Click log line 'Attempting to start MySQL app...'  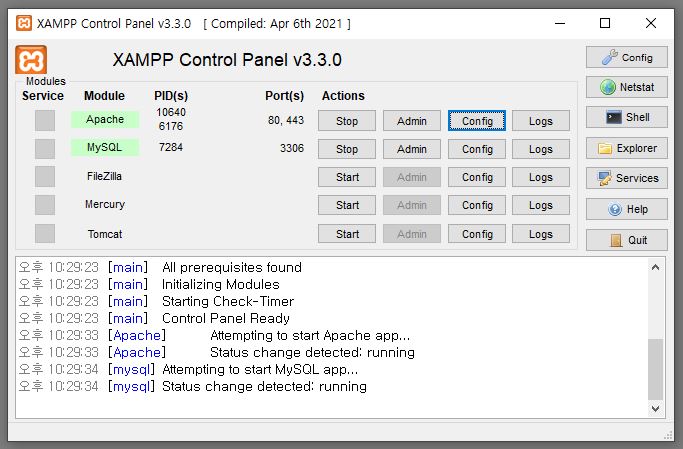point(260,370)
